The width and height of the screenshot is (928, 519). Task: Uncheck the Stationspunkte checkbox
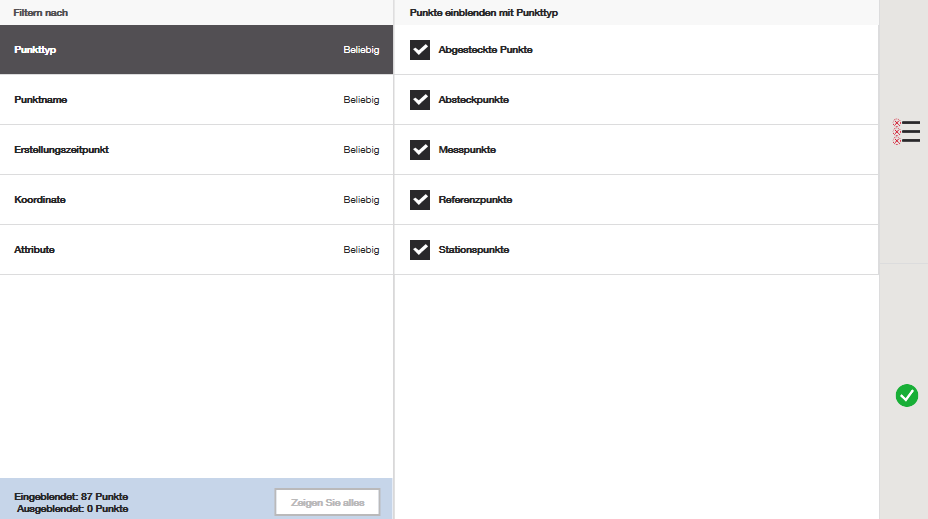click(420, 250)
